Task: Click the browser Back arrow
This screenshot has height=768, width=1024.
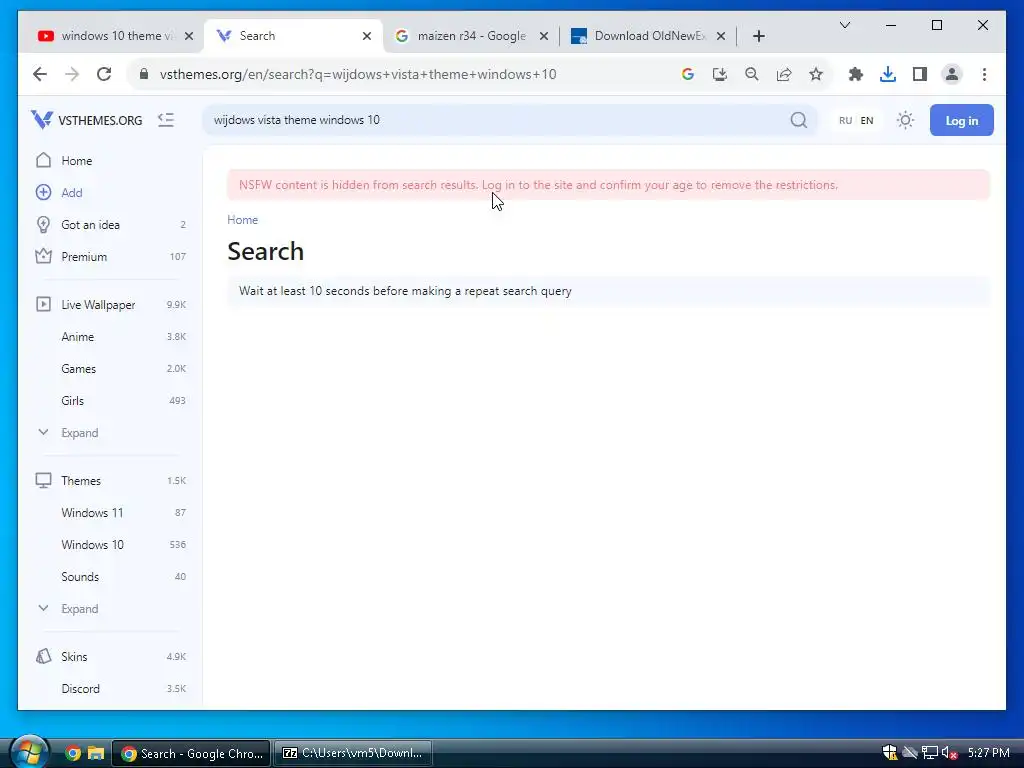Action: point(40,74)
